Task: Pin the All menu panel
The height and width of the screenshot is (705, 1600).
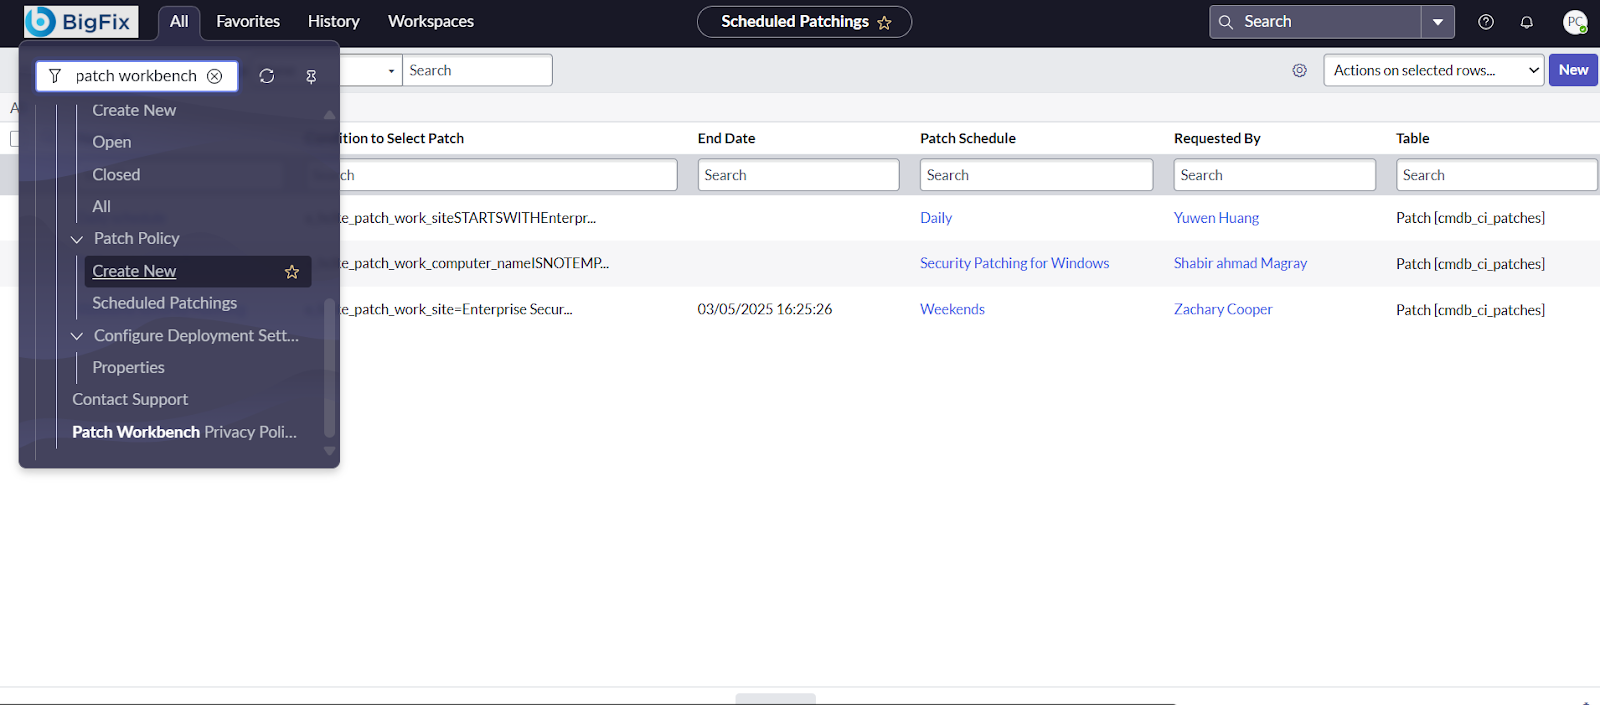Action: (x=311, y=76)
